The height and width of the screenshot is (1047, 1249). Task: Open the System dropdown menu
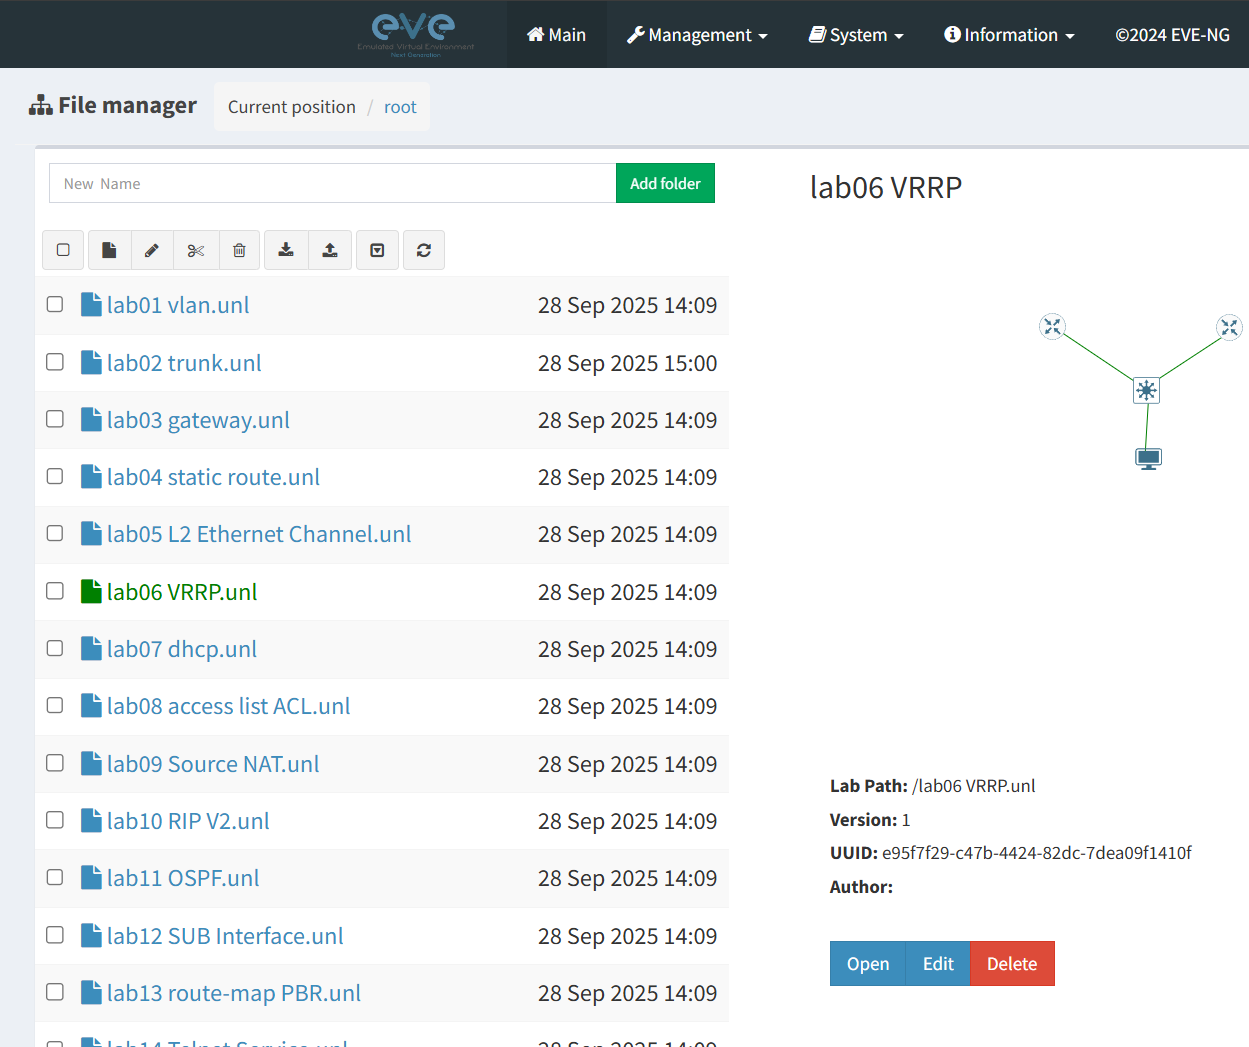click(856, 35)
